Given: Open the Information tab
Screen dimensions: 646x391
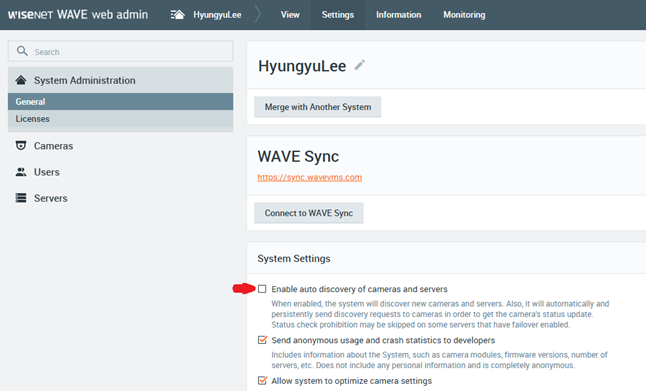Looking at the screenshot, I should pos(398,15).
